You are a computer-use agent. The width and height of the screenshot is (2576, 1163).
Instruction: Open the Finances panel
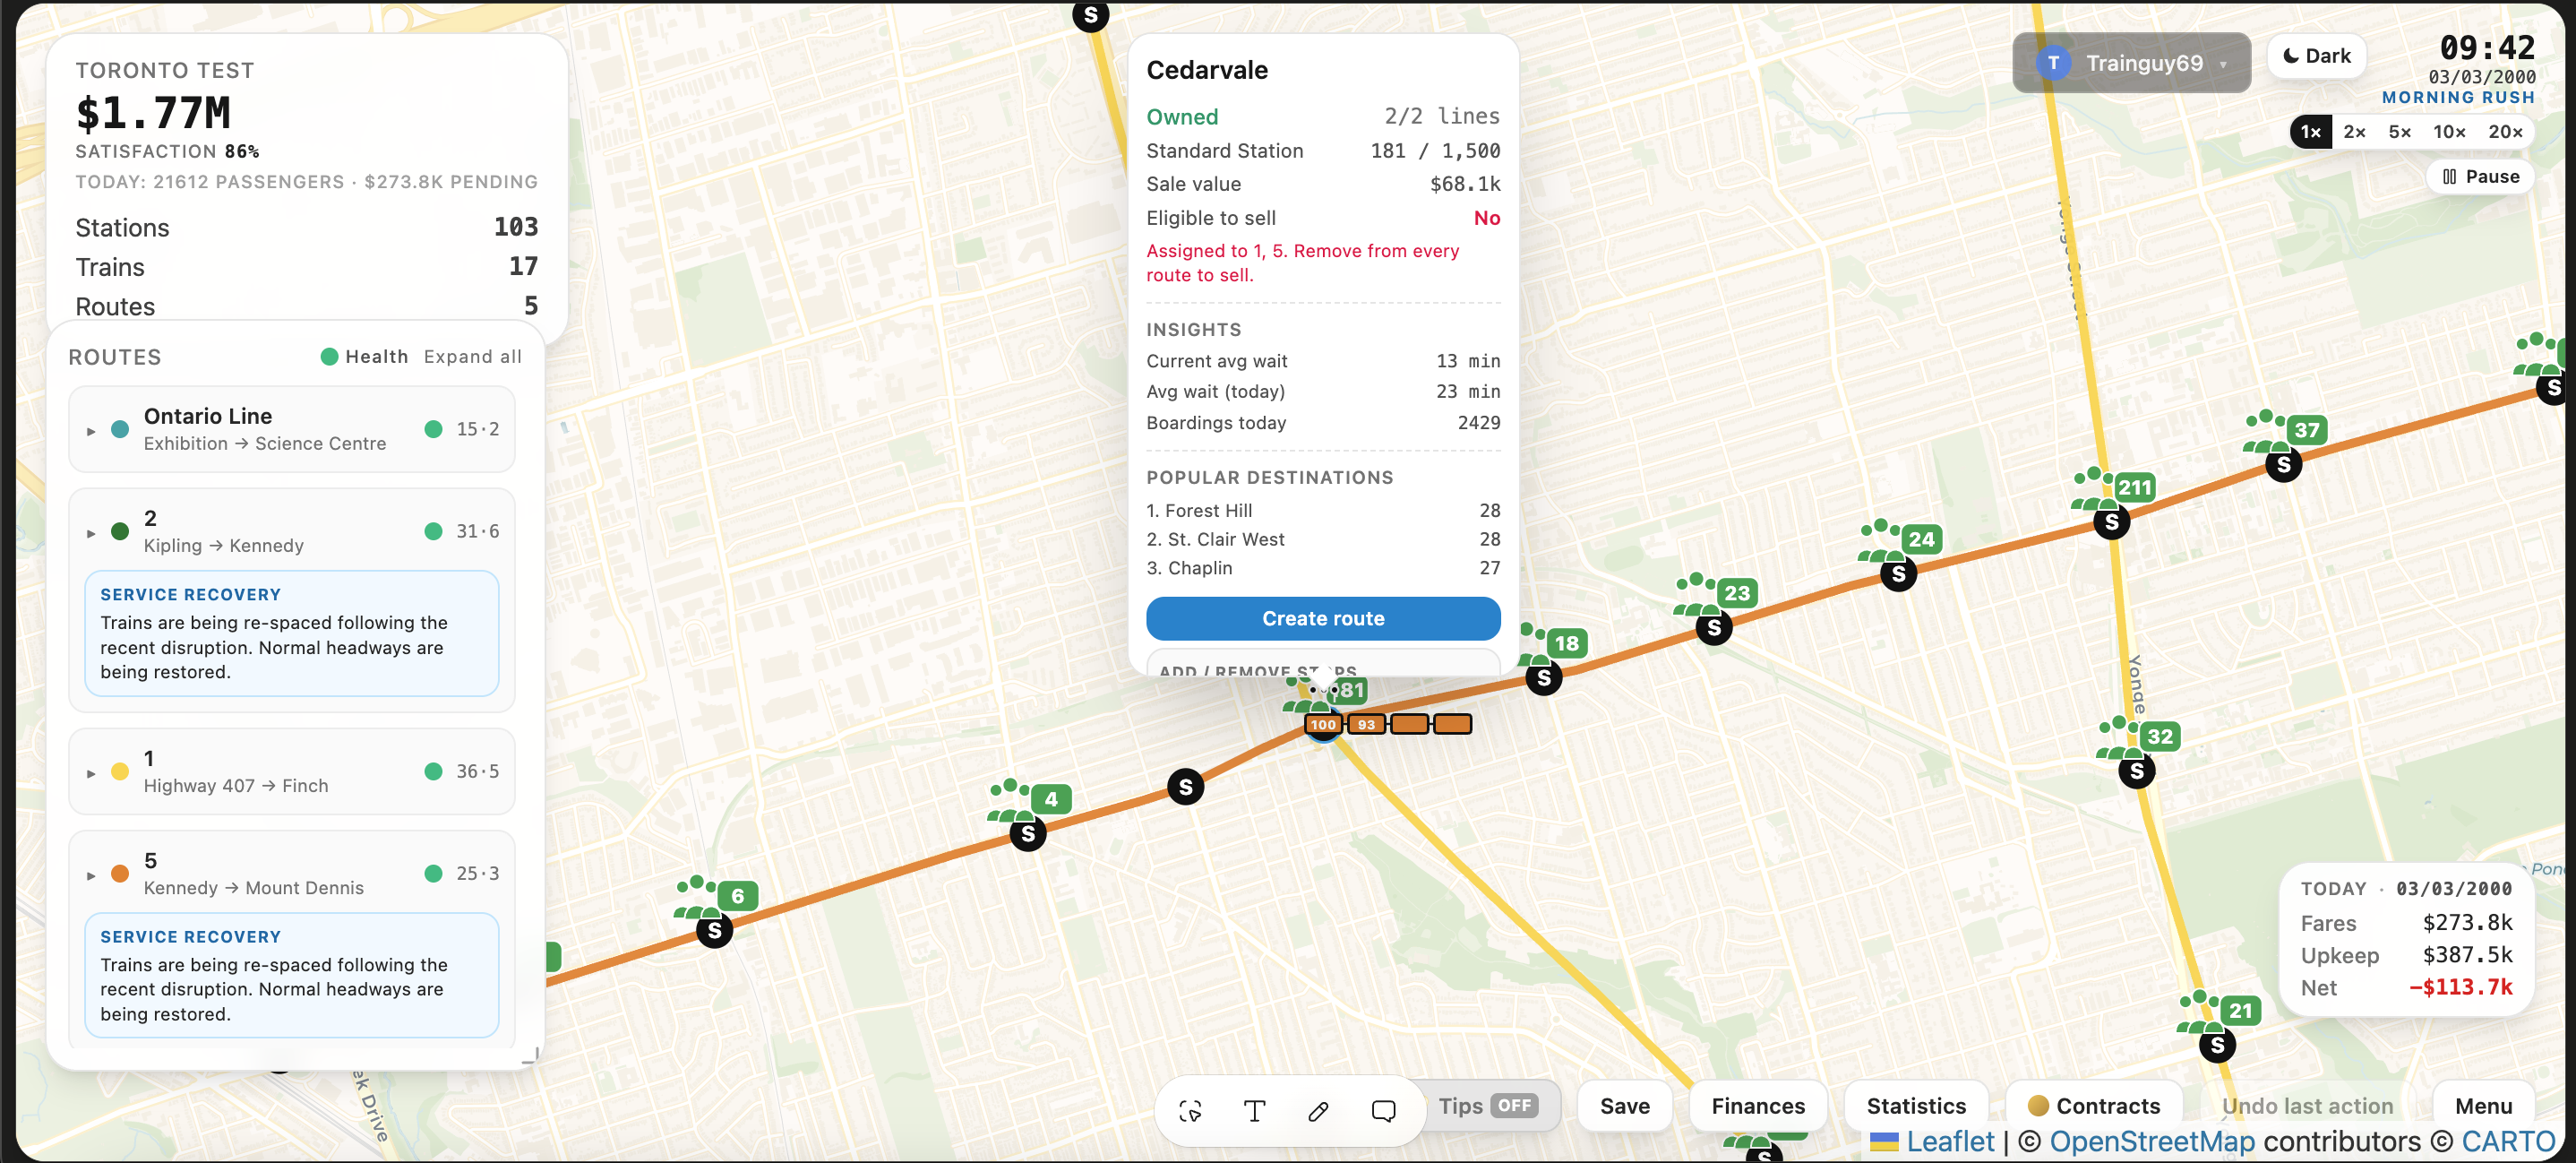(x=1757, y=1106)
